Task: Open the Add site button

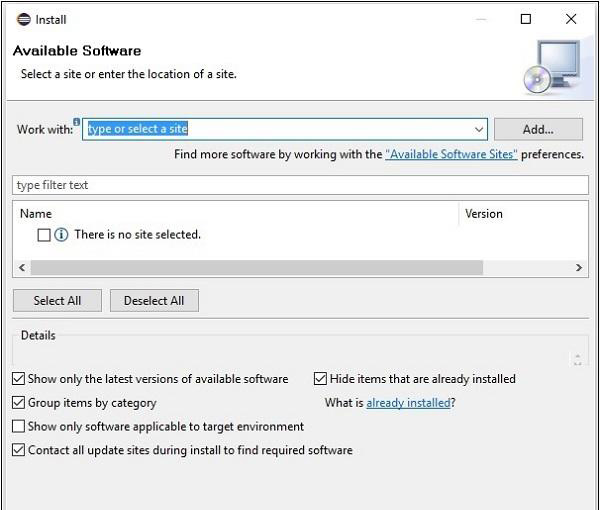Action: [x=538, y=129]
